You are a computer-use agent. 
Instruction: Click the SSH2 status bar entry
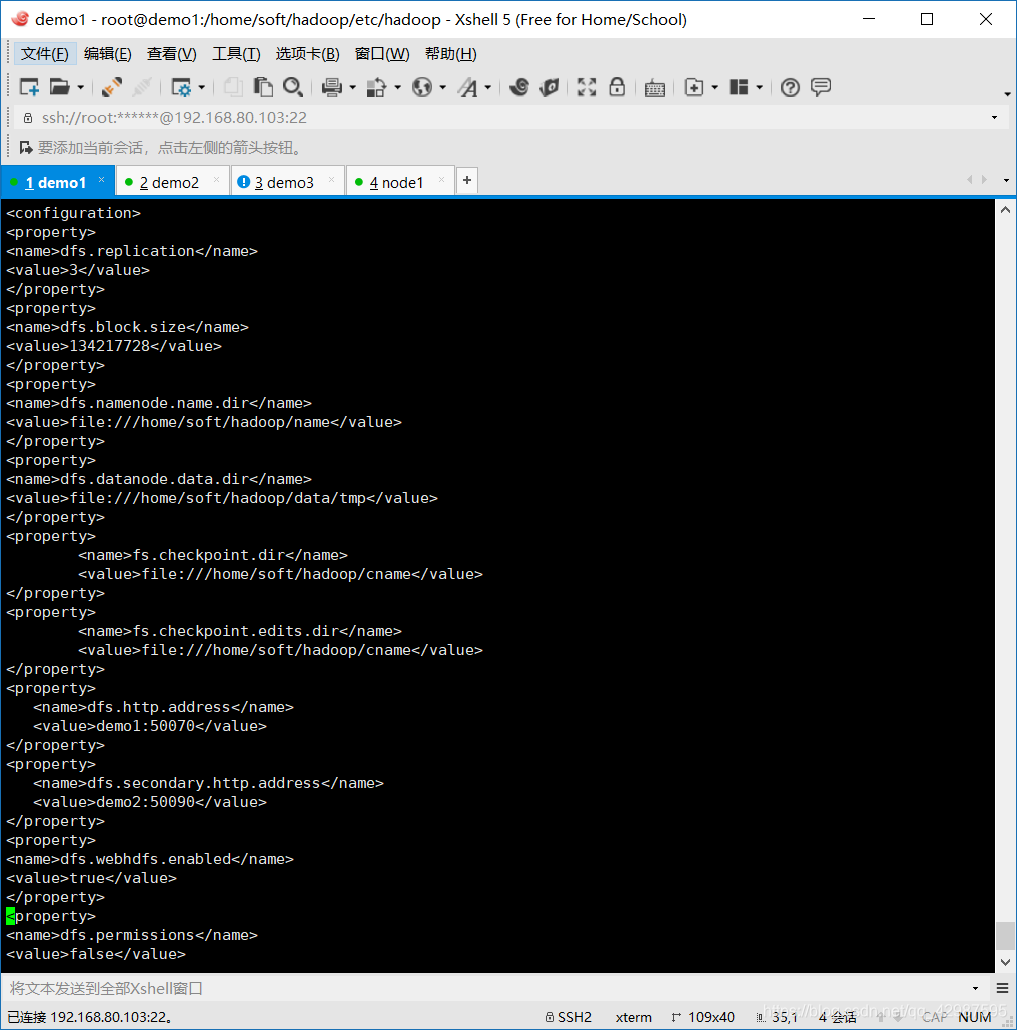569,1017
